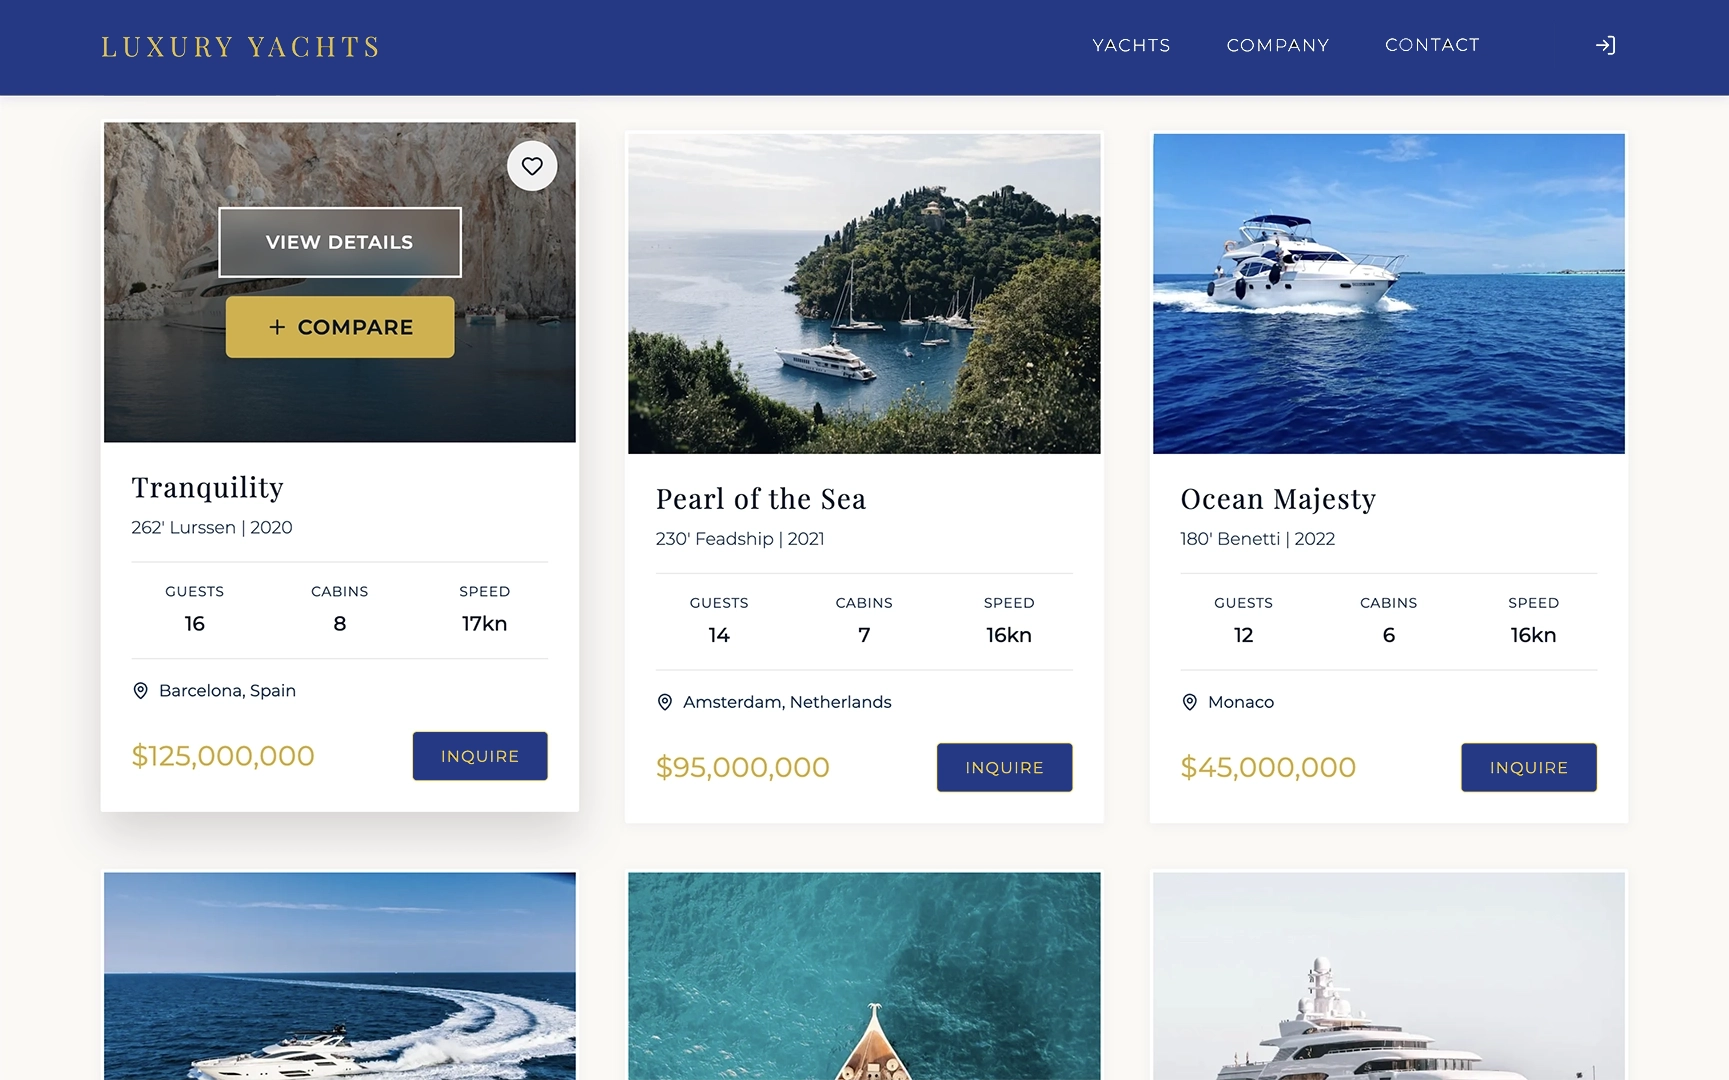Select the Ocean Majesty title
The width and height of the screenshot is (1729, 1080).
pos(1278,499)
